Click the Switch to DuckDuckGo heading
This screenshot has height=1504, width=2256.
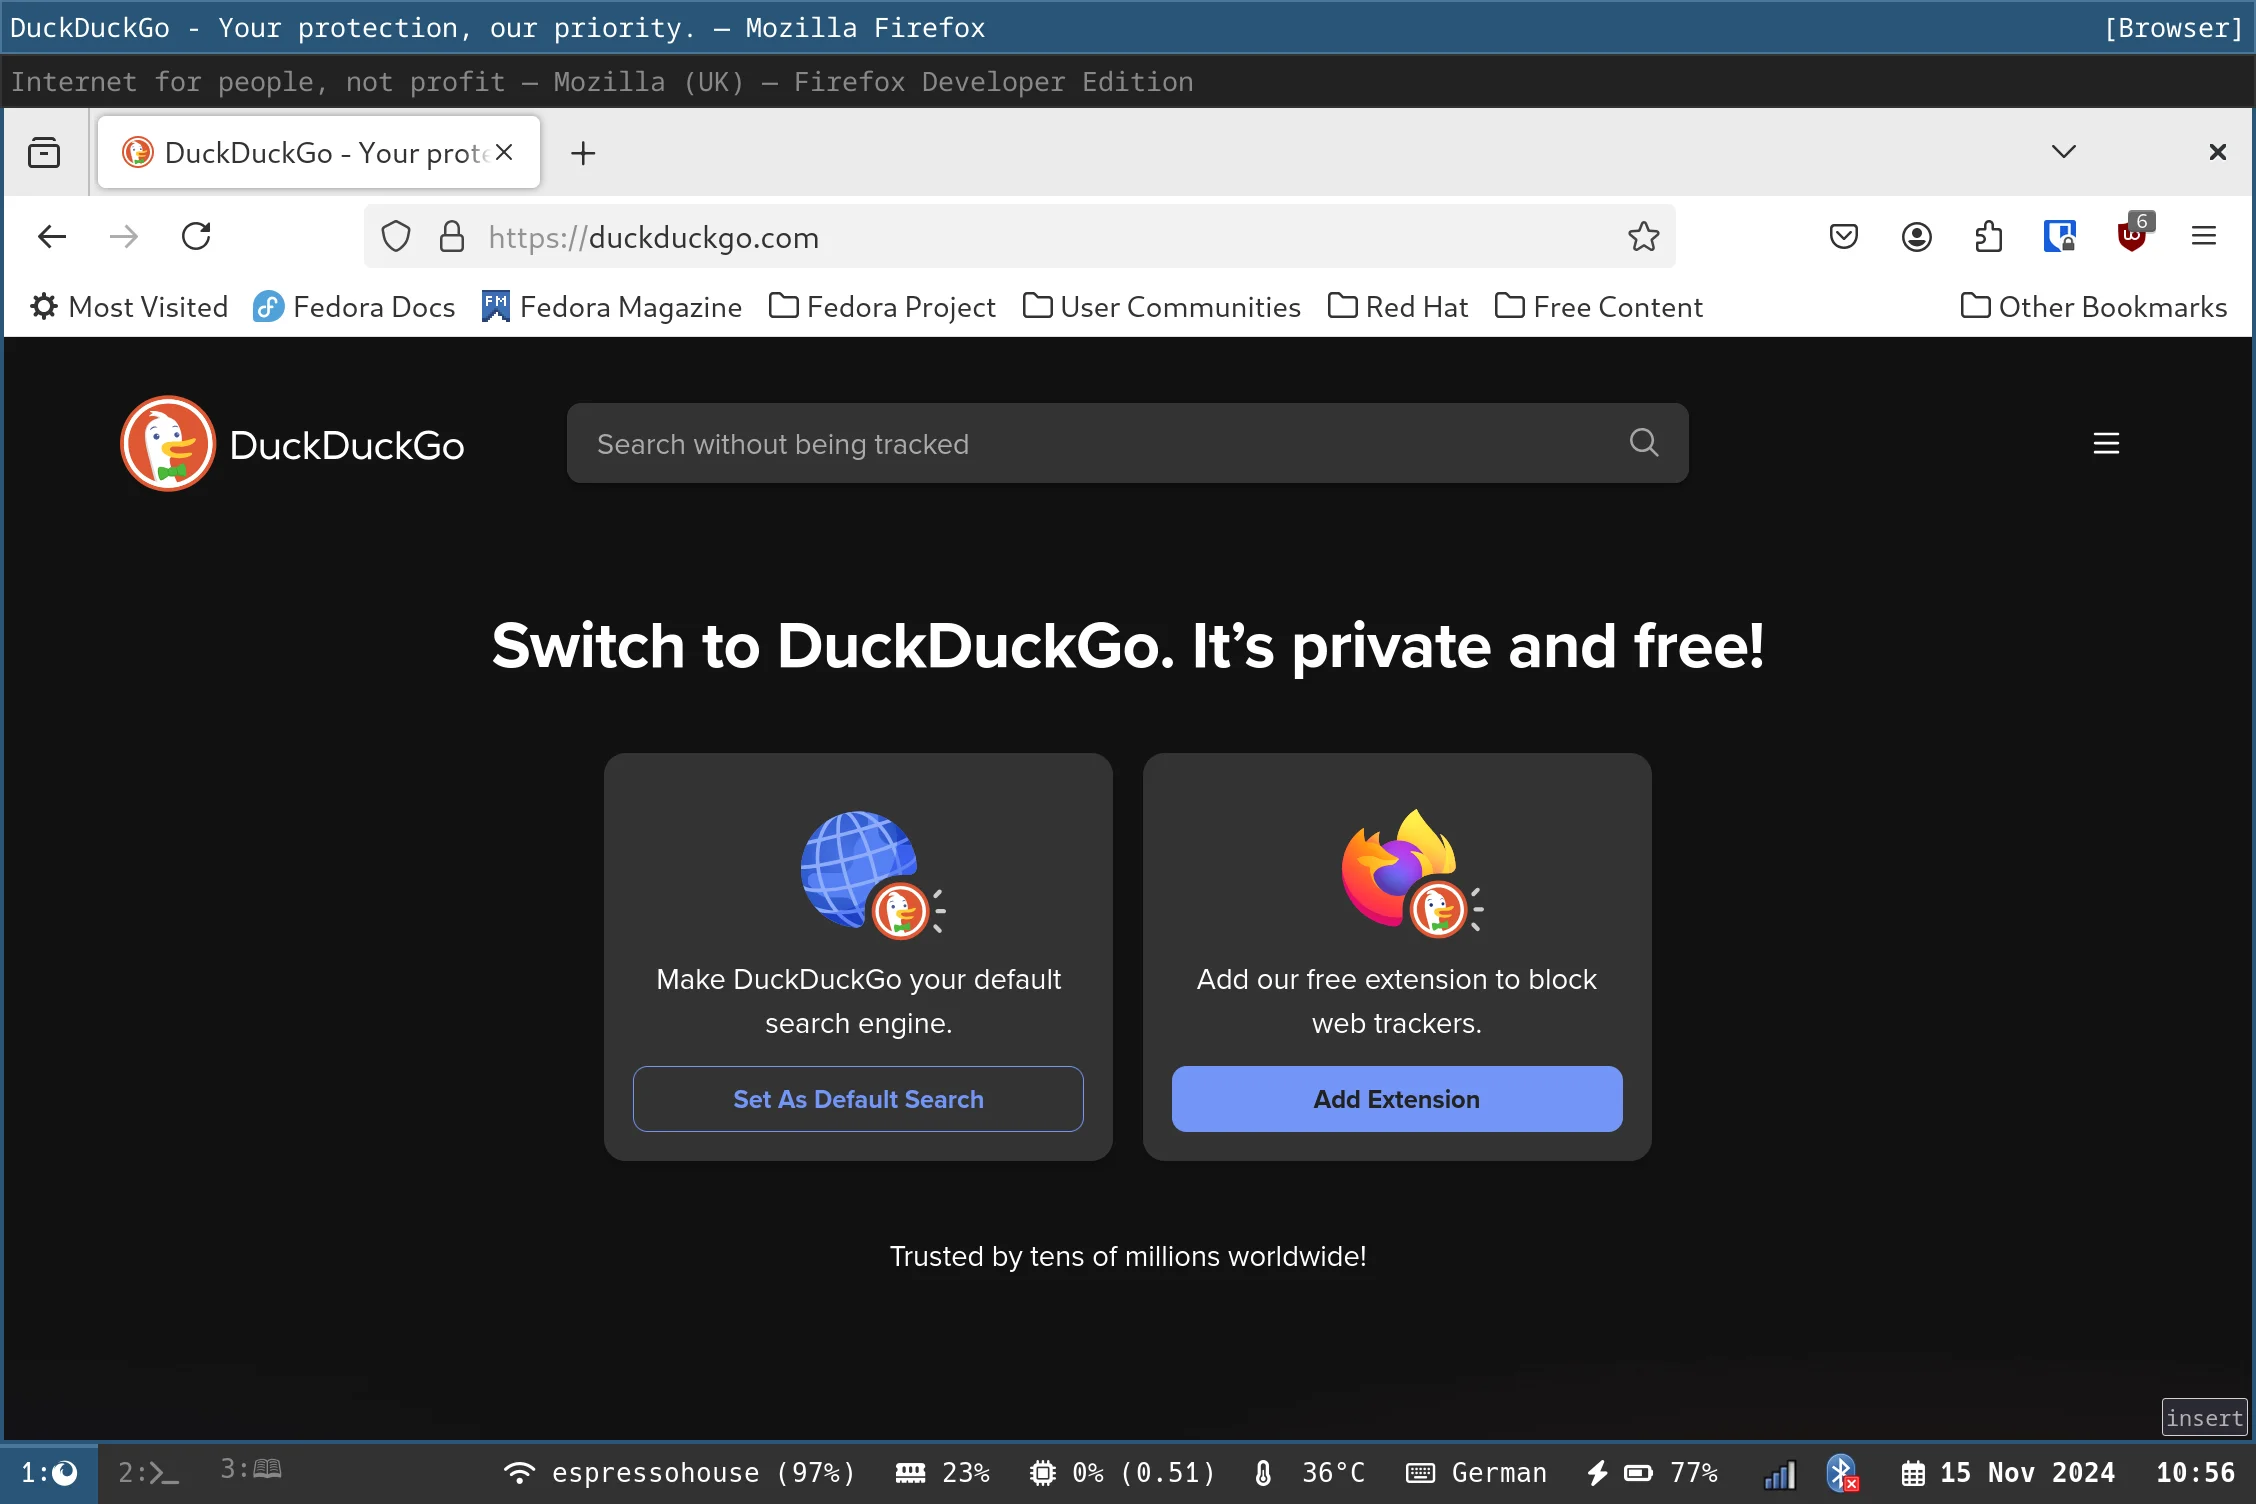coord(1128,646)
